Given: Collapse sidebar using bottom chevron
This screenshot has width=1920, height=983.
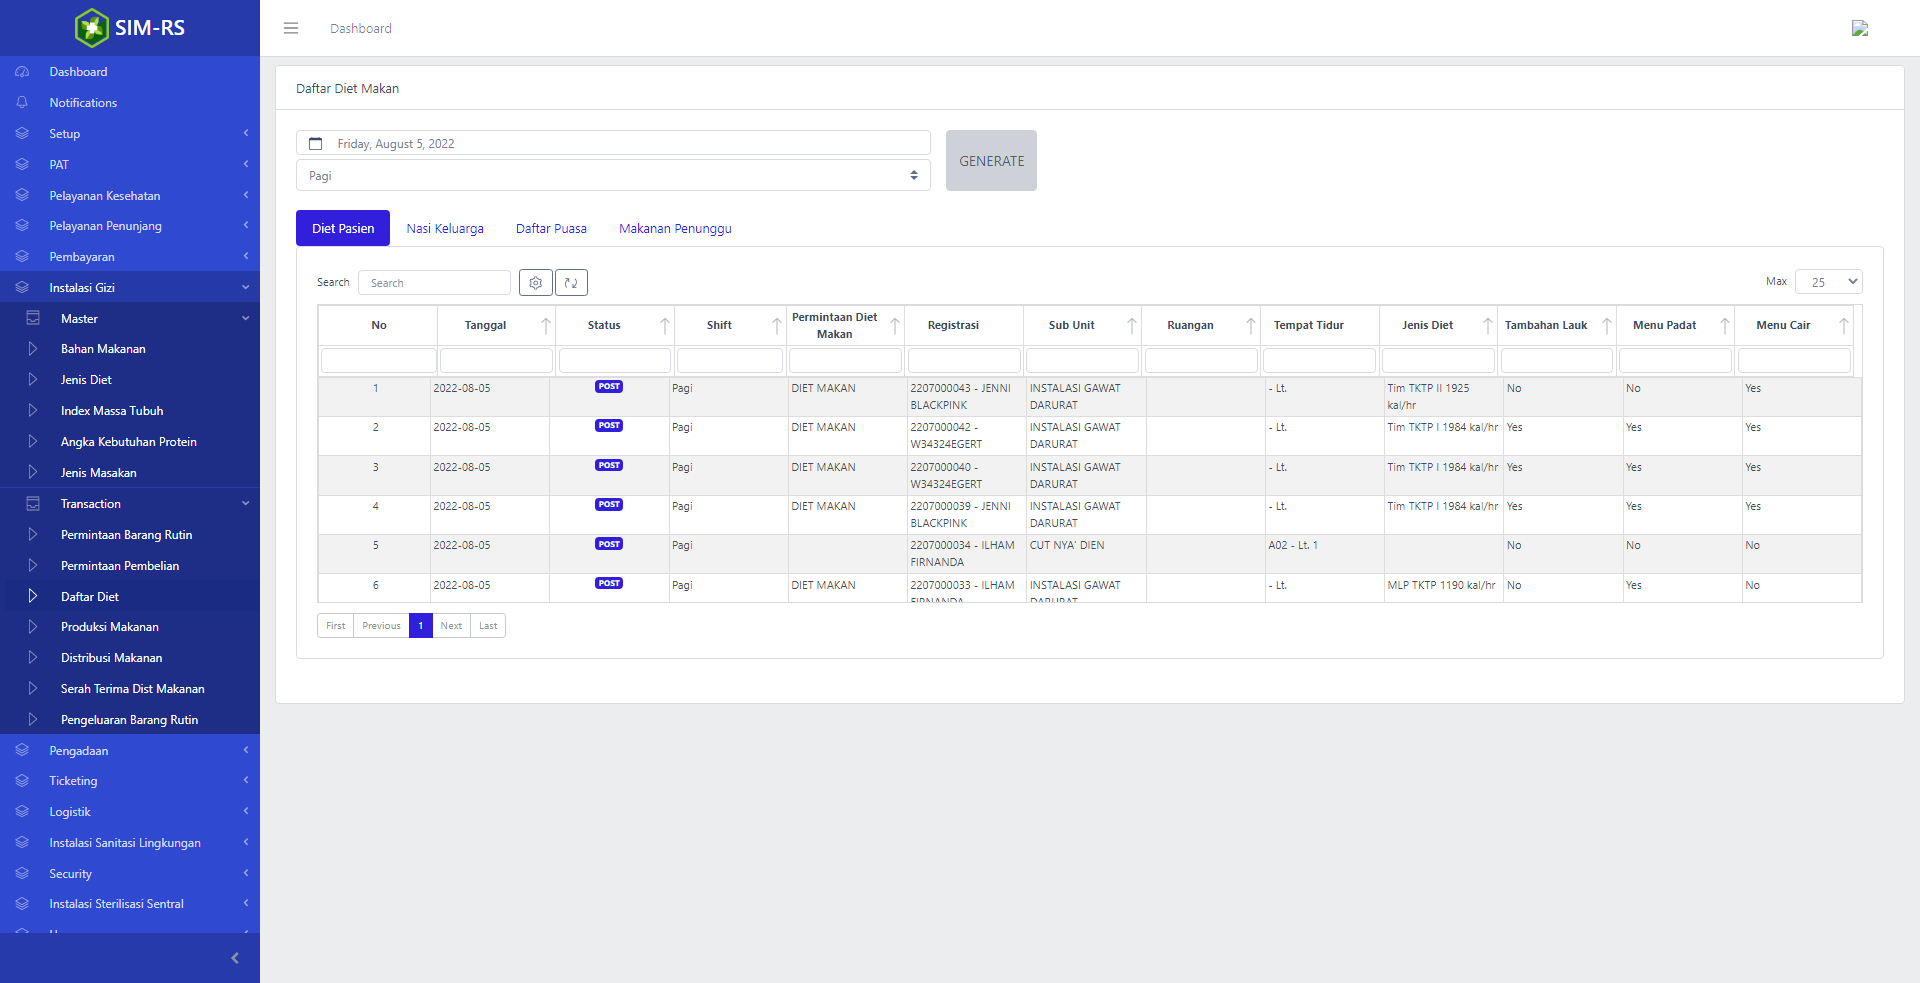Looking at the screenshot, I should point(235,958).
